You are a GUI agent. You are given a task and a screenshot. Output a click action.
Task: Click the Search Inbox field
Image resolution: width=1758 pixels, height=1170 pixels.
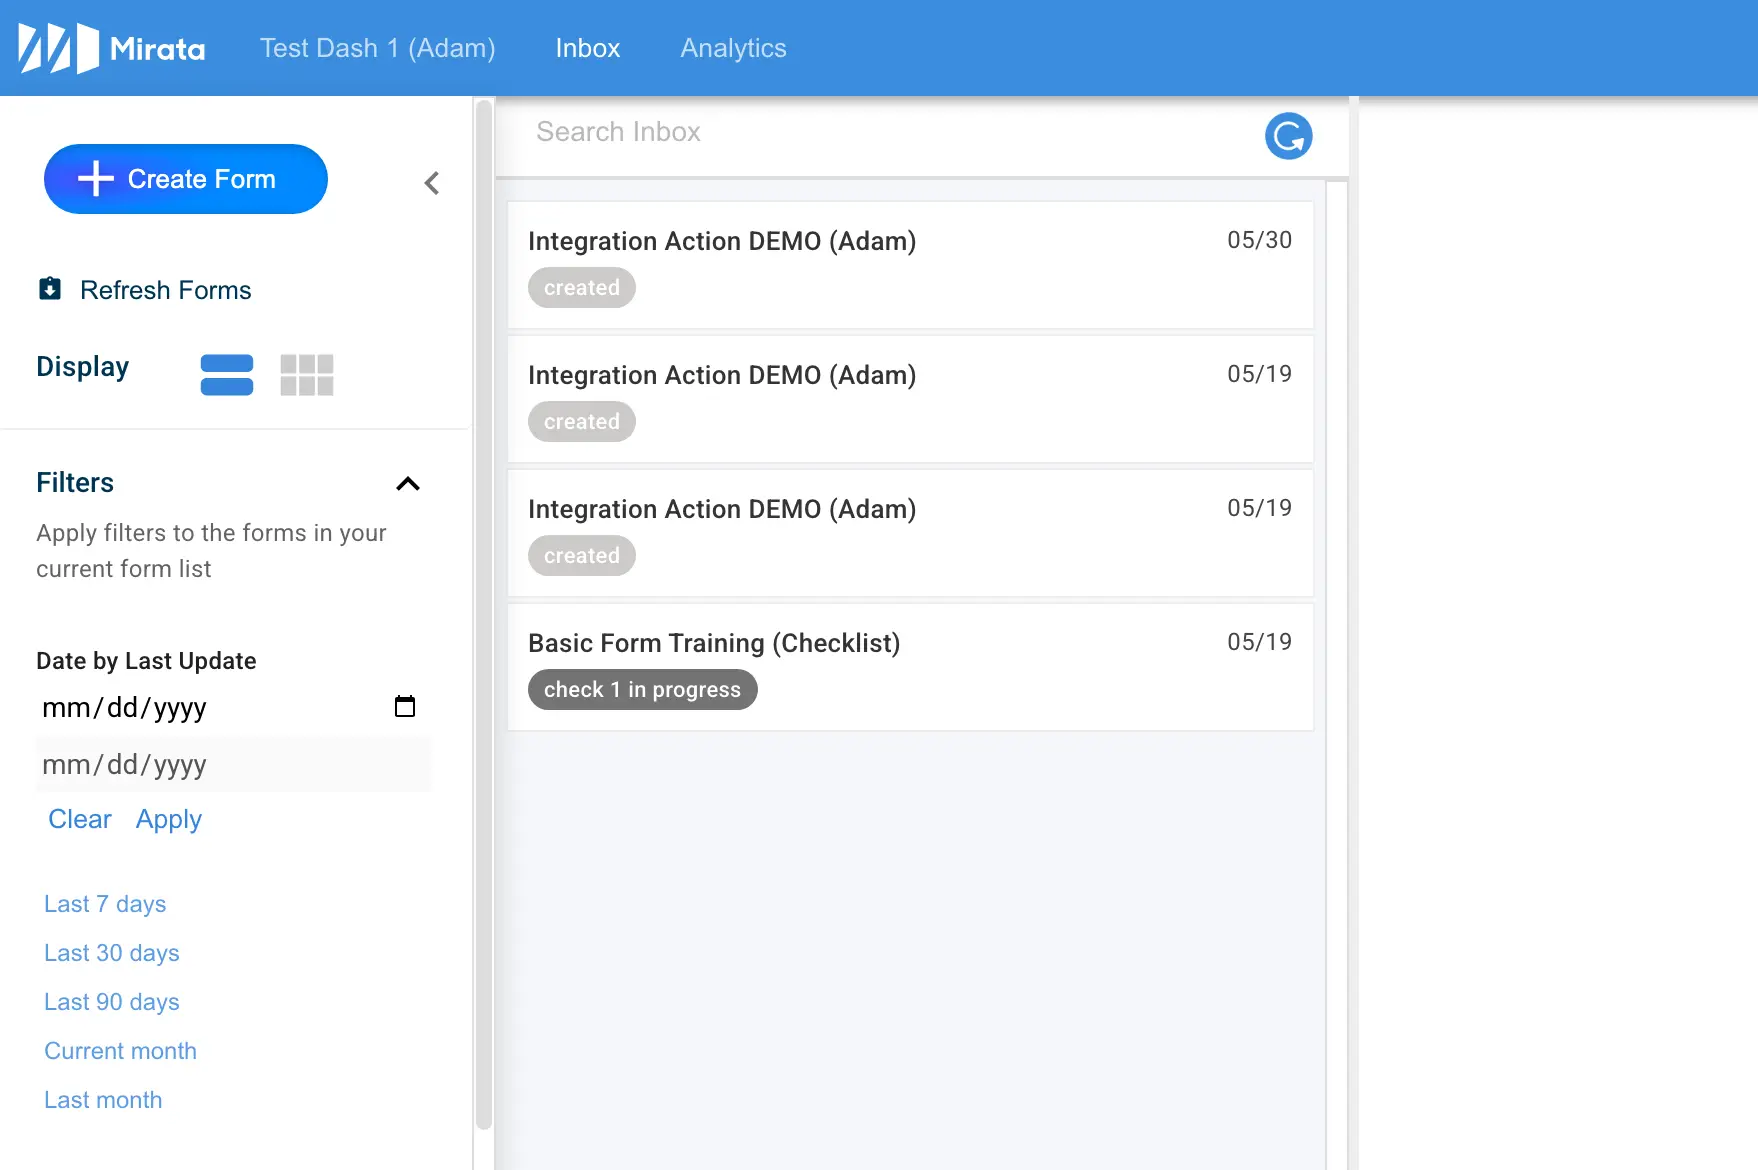[x=880, y=132]
